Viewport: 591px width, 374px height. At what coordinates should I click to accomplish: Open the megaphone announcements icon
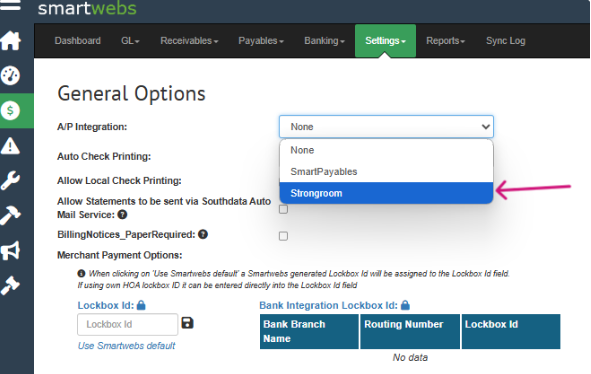click(x=11, y=250)
